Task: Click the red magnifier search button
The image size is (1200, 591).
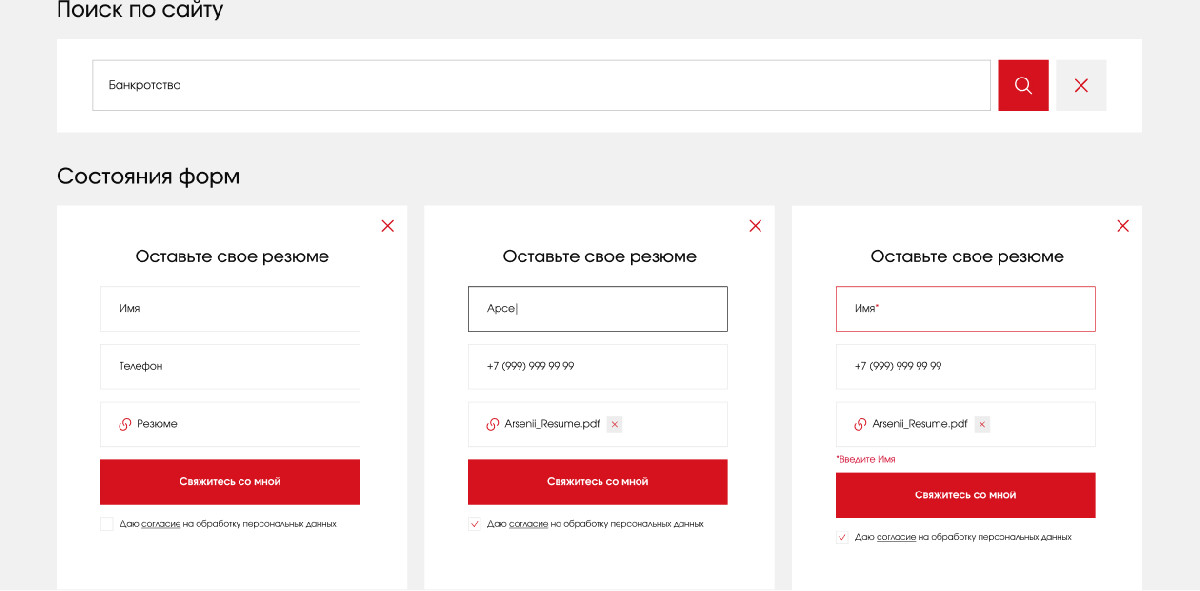Action: (x=1023, y=86)
